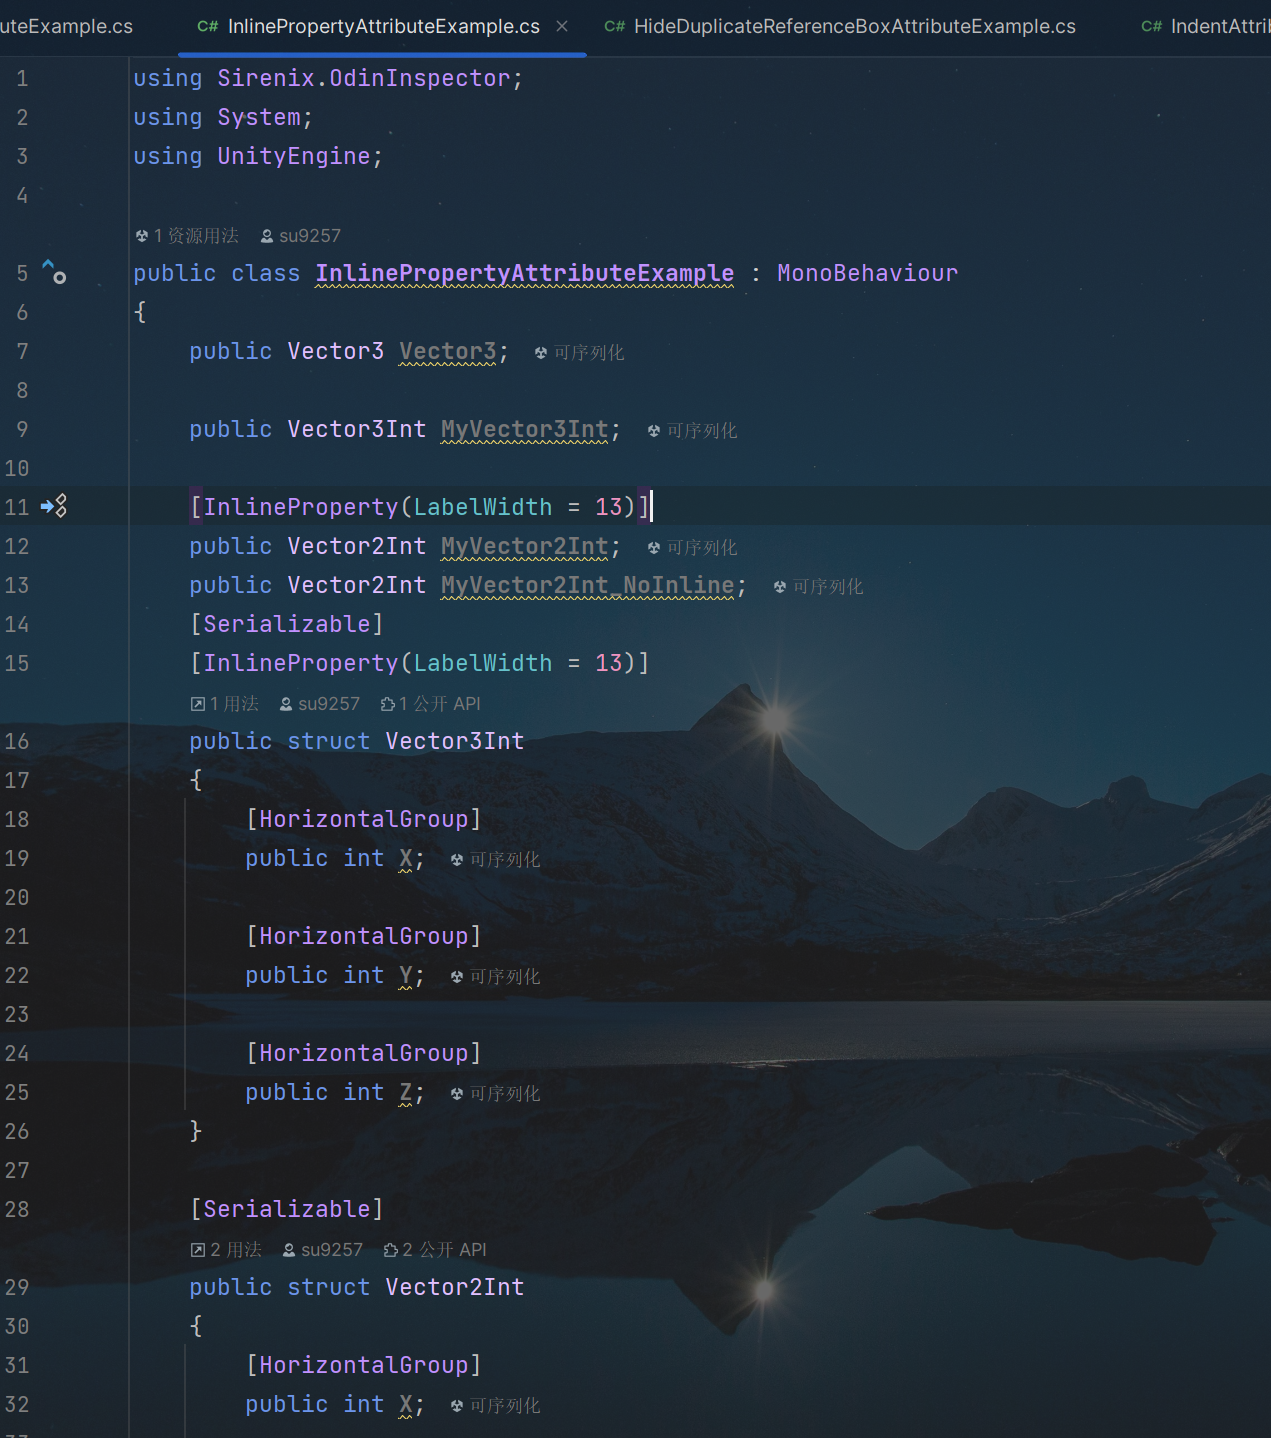
Task: Click the MyVector2Int_NoInline field name
Action: click(588, 585)
